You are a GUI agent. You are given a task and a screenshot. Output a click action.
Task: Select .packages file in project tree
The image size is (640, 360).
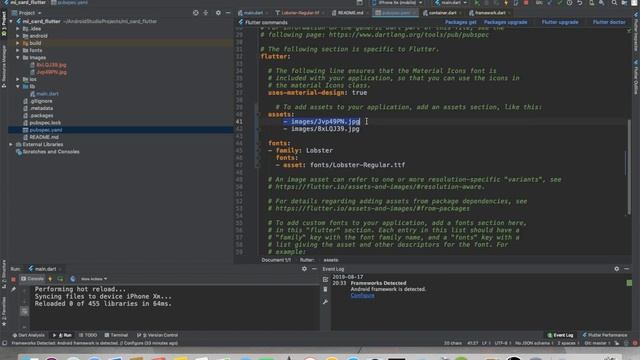(41, 116)
